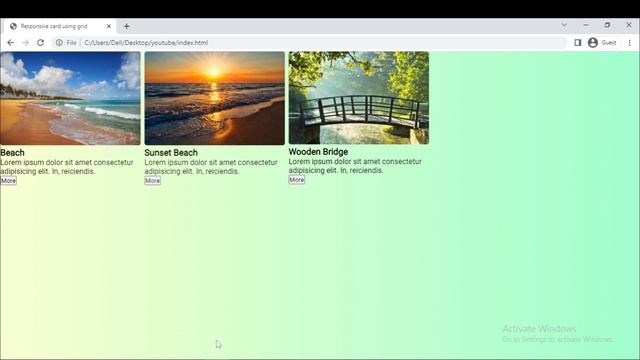The image size is (640, 360).
Task: Open a new tab with plus icon
Action: [x=127, y=26]
